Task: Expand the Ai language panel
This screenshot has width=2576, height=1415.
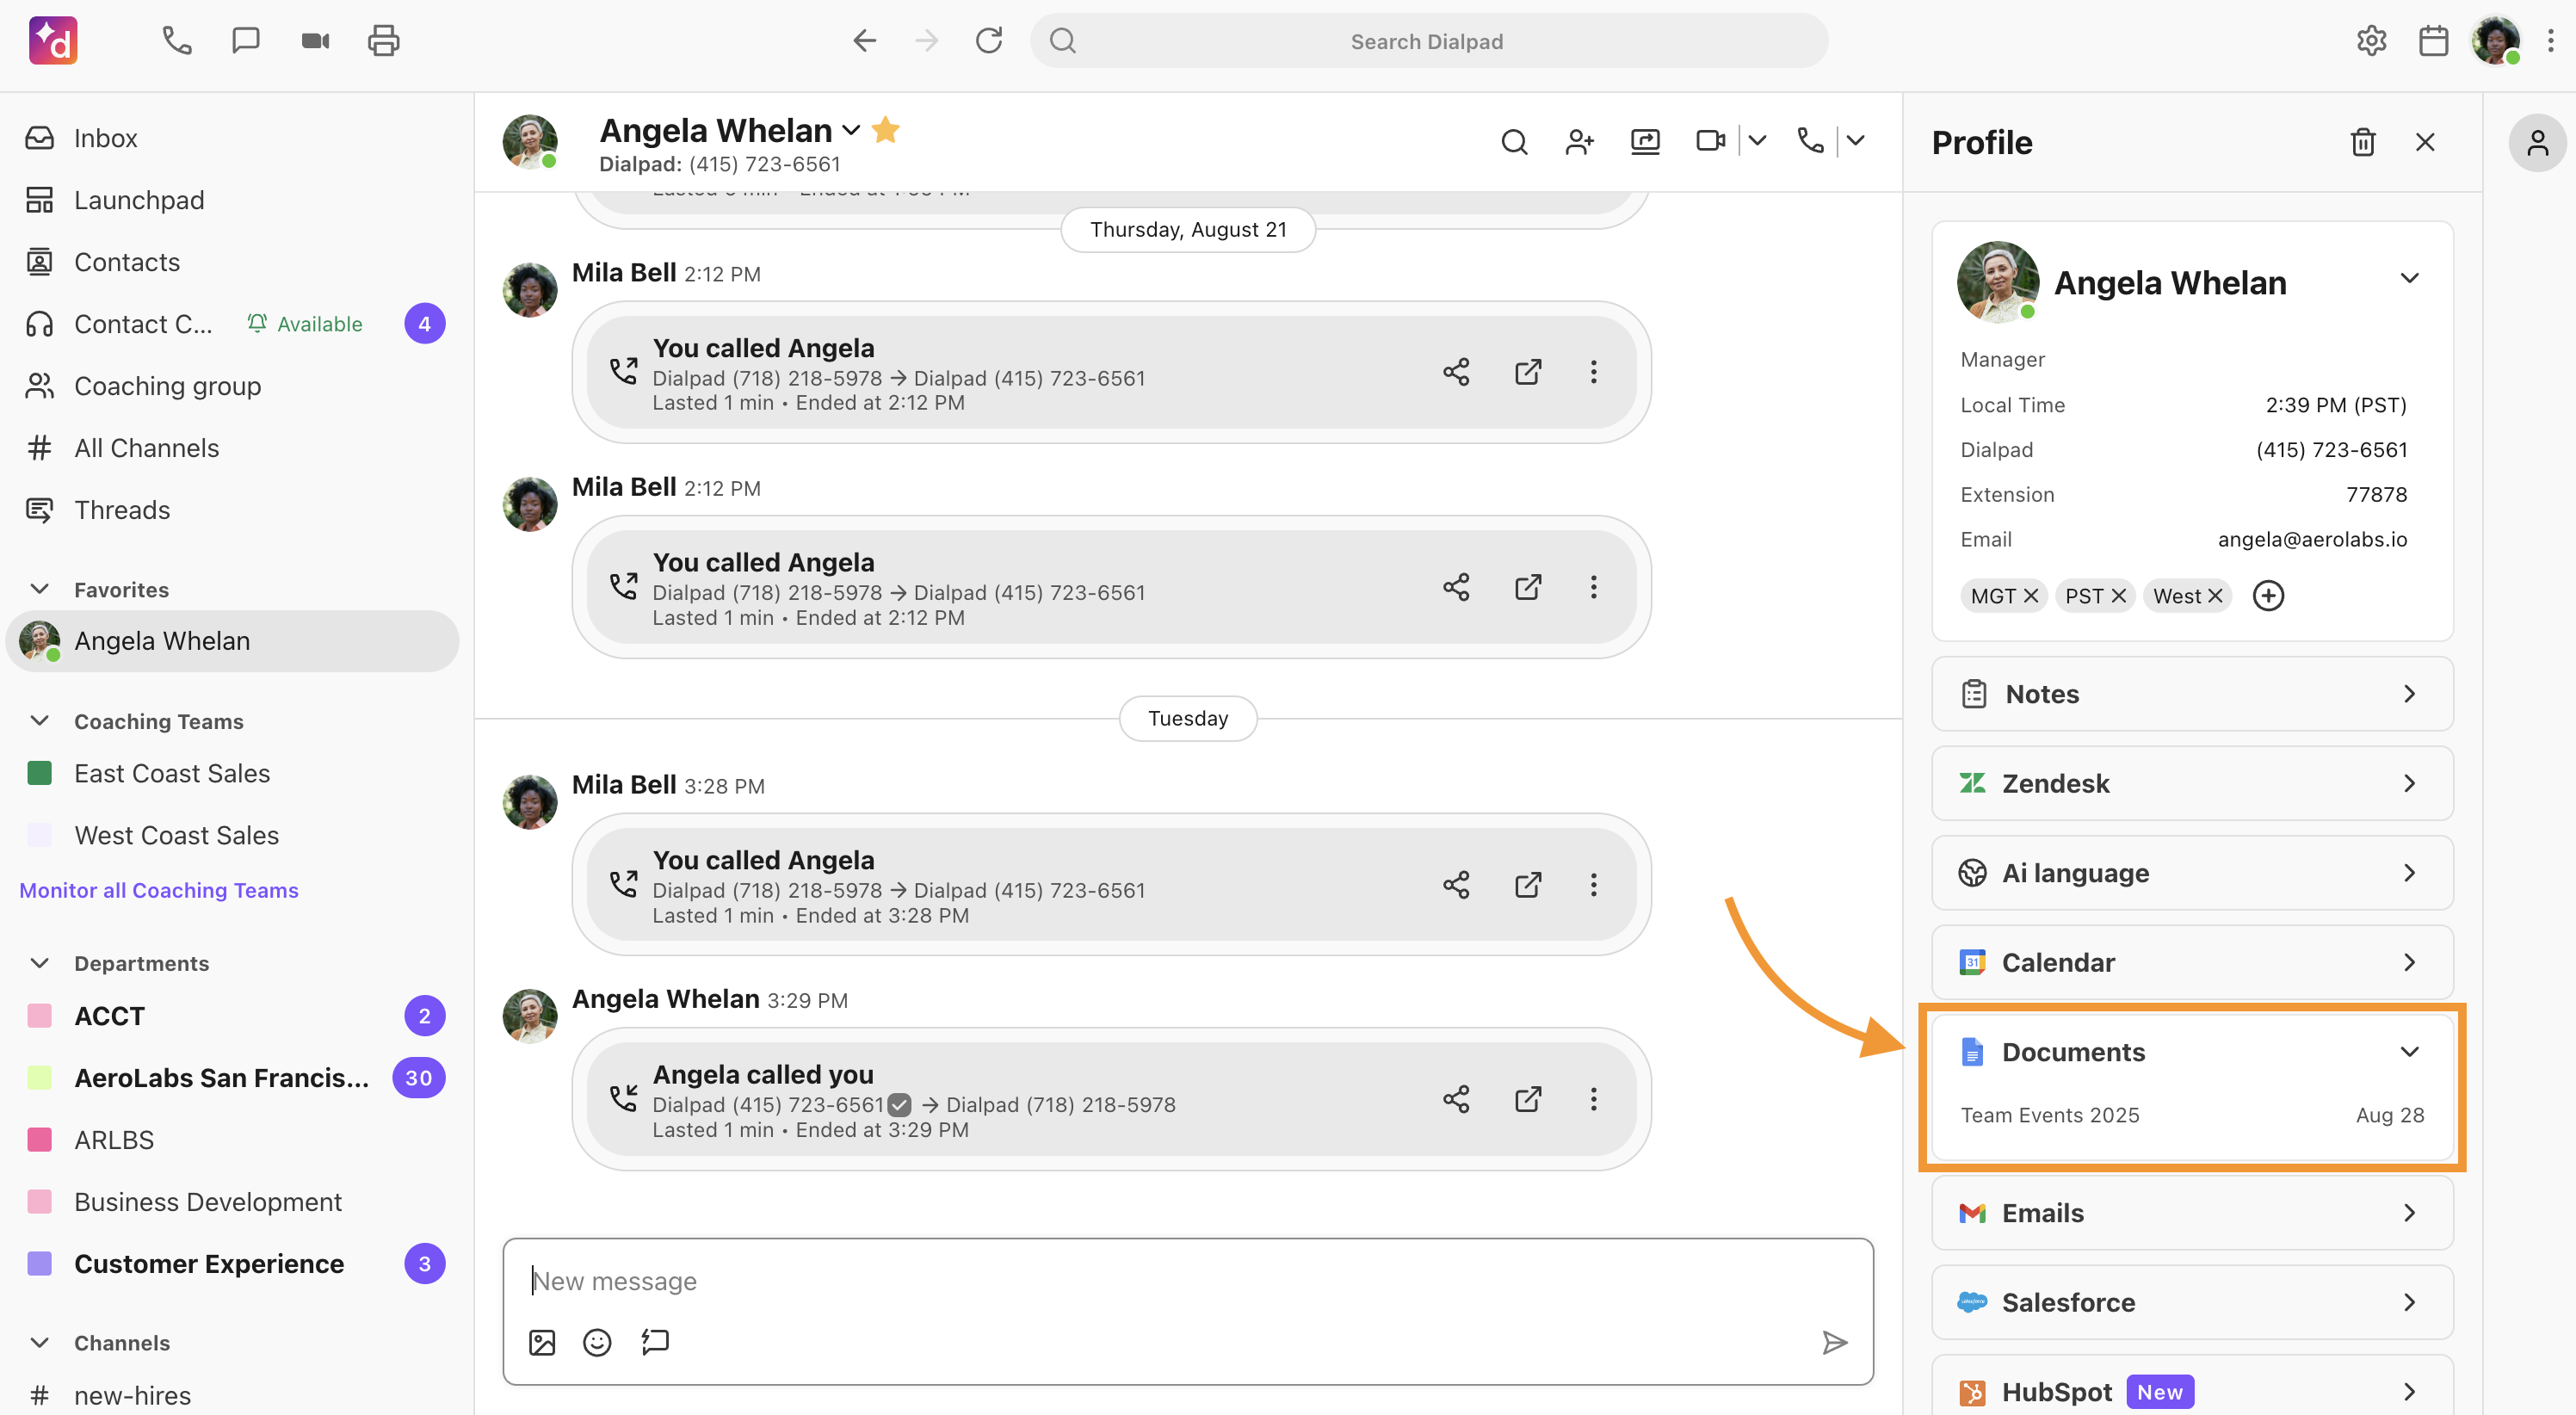Action: [x=2192, y=873]
